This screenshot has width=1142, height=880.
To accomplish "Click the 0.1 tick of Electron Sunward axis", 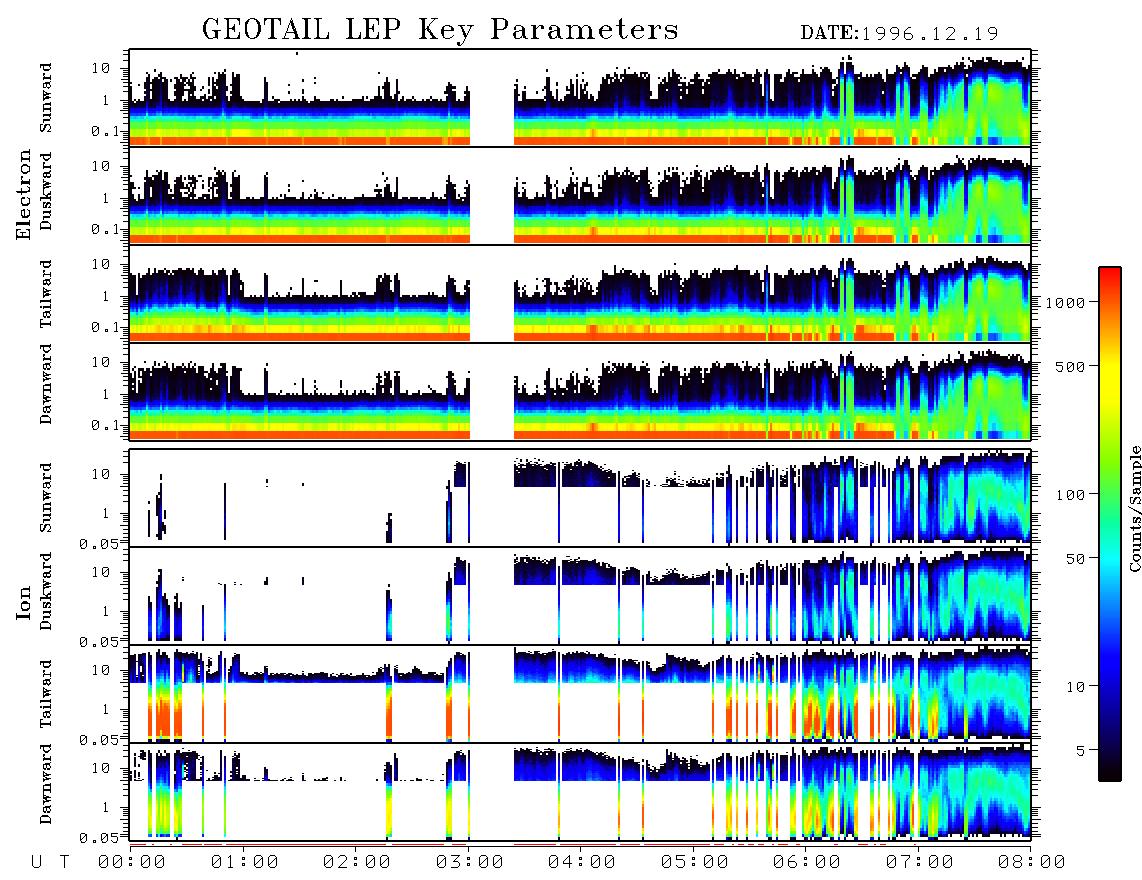I will pyautogui.click(x=106, y=130).
